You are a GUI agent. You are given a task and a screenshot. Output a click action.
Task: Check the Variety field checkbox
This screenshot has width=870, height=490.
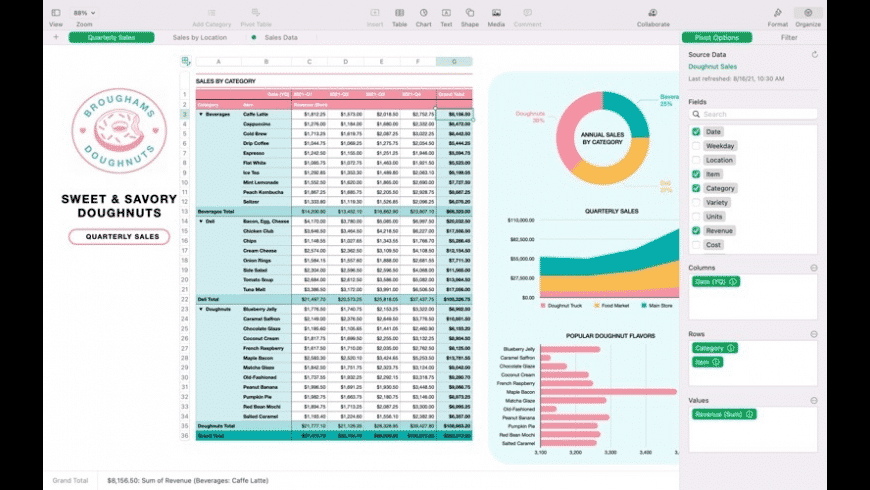click(696, 203)
